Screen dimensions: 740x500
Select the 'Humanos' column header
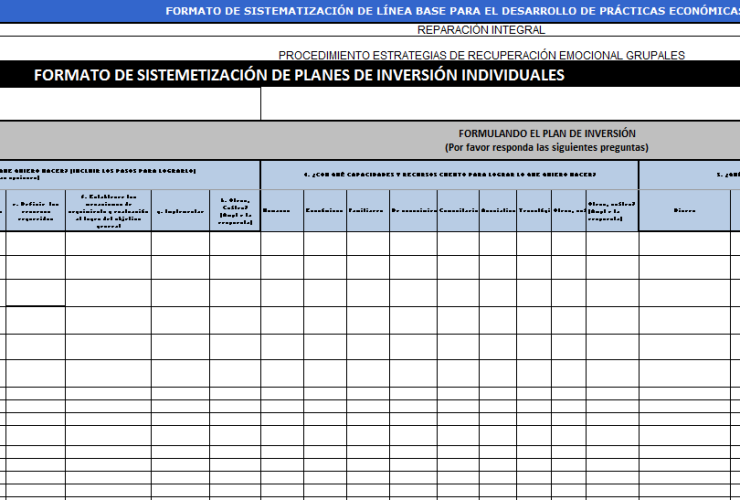point(282,211)
